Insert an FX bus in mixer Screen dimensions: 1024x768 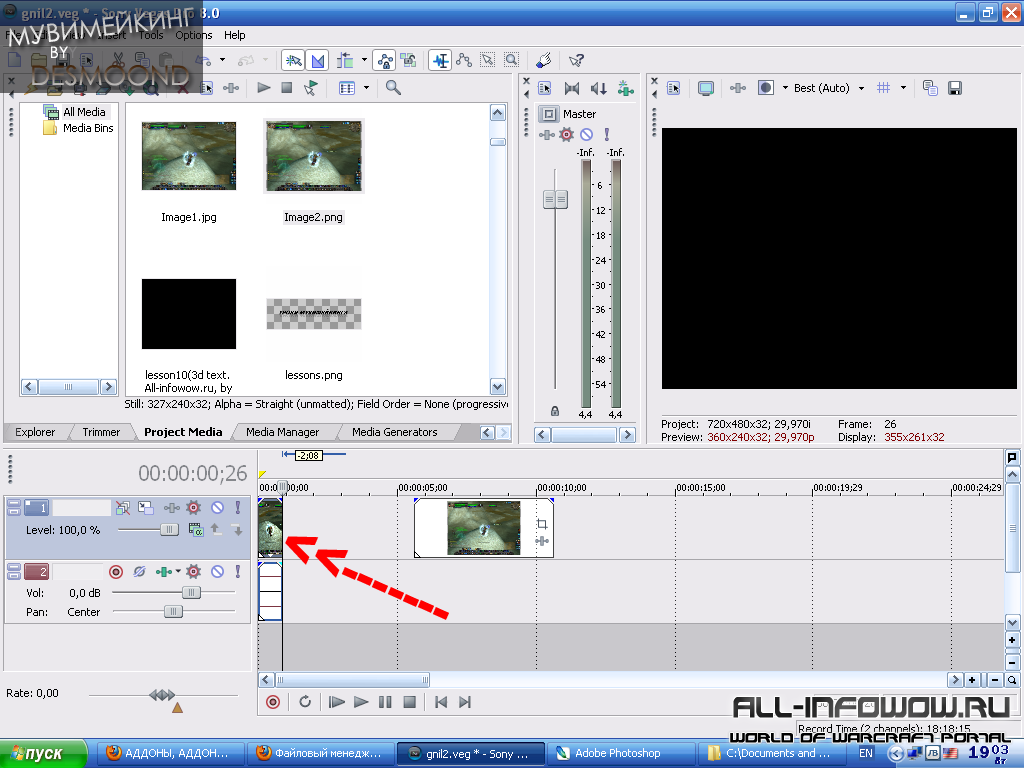(626, 88)
